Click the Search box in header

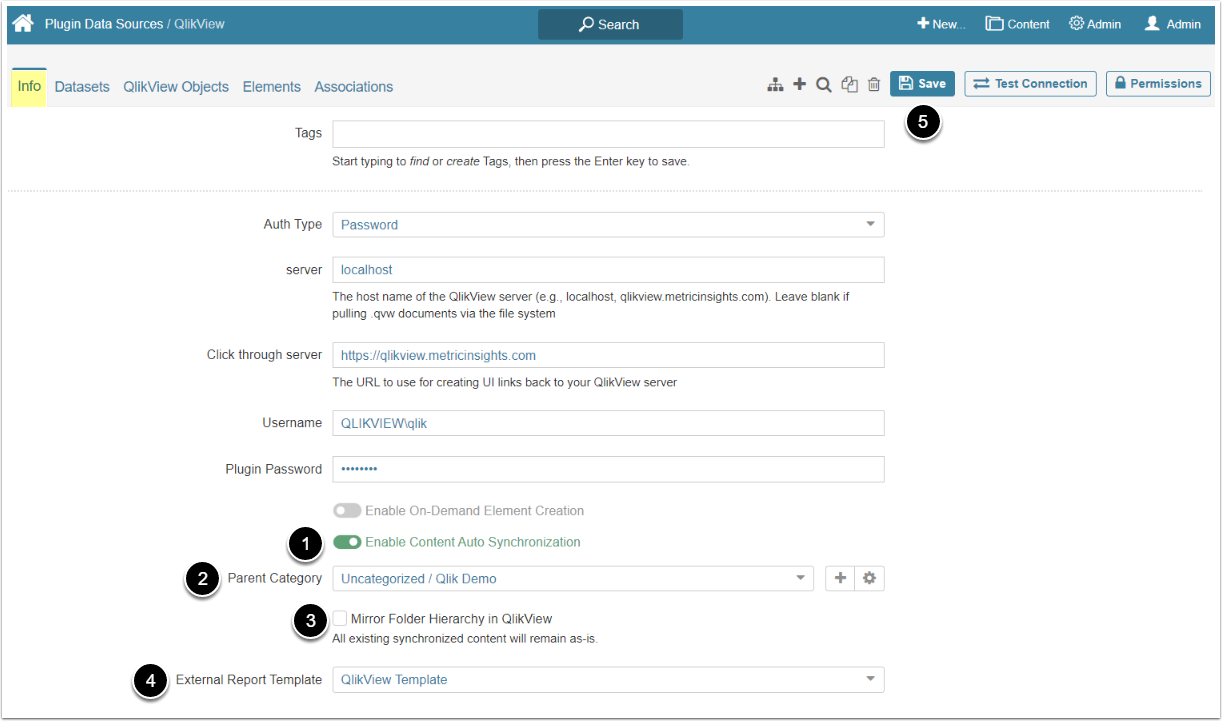pos(610,24)
